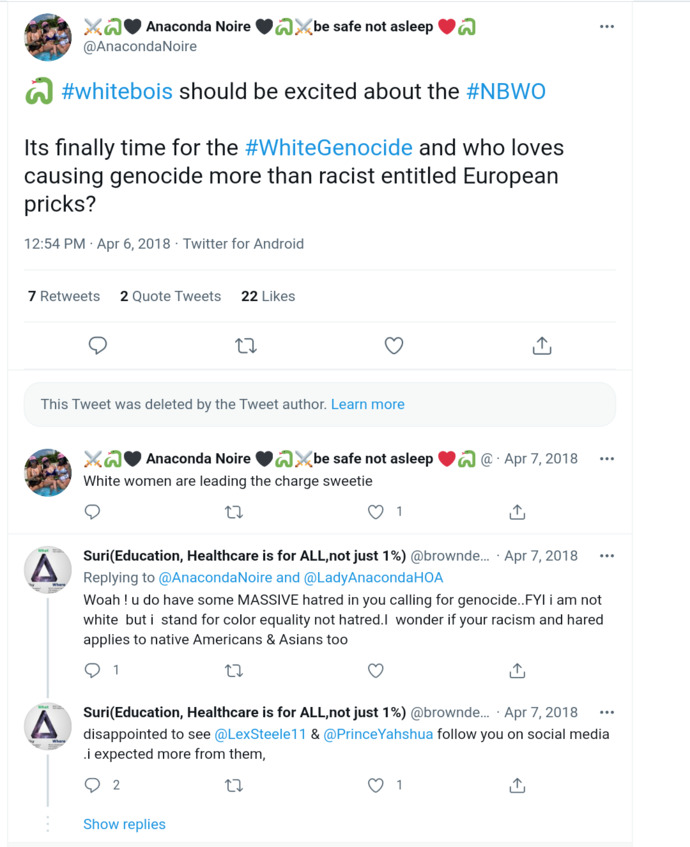View the 7 Retweets list
The image size is (690, 847).
point(64,296)
